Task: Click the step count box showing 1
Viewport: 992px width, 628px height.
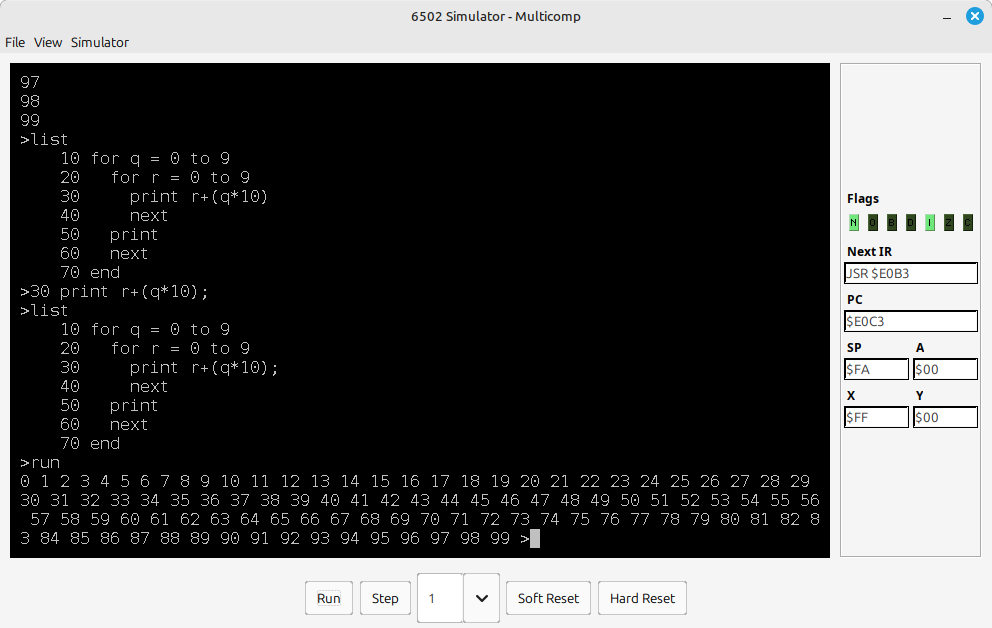Action: coord(440,598)
